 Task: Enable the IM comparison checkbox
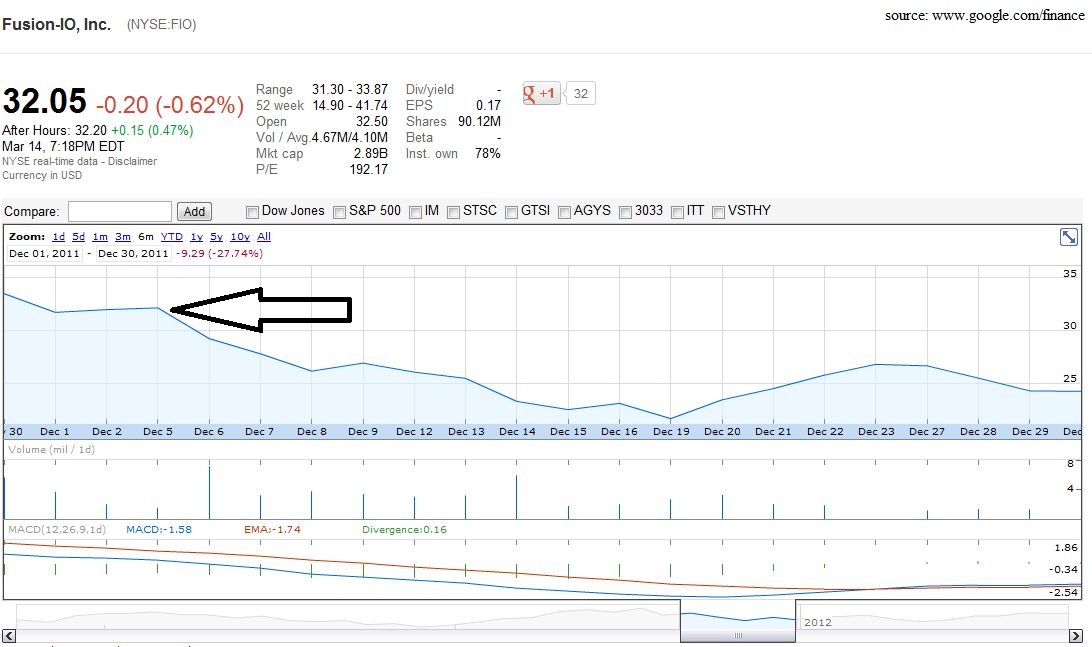point(416,212)
